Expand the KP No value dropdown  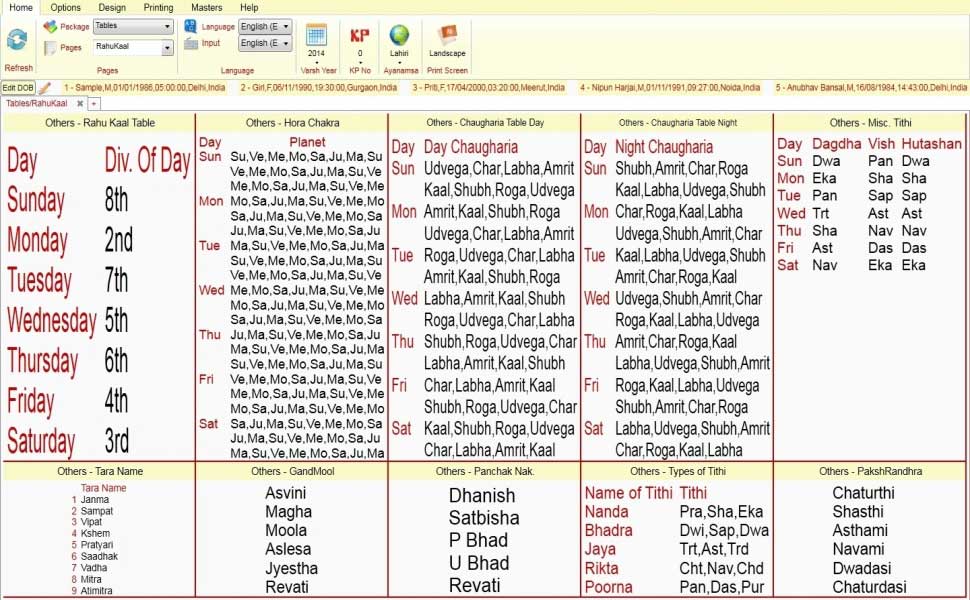click(360, 62)
